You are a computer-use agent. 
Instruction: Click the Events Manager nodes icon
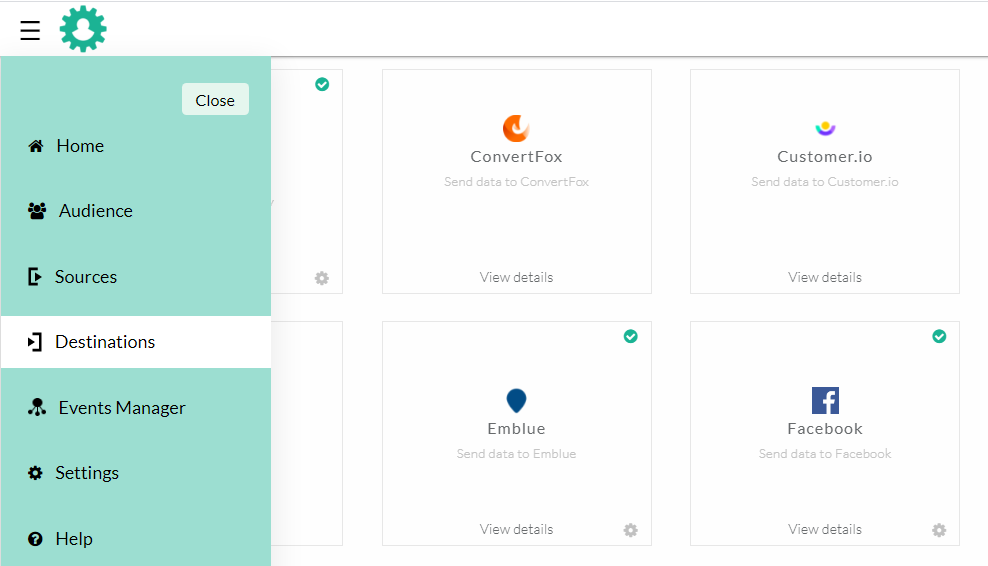(x=37, y=408)
